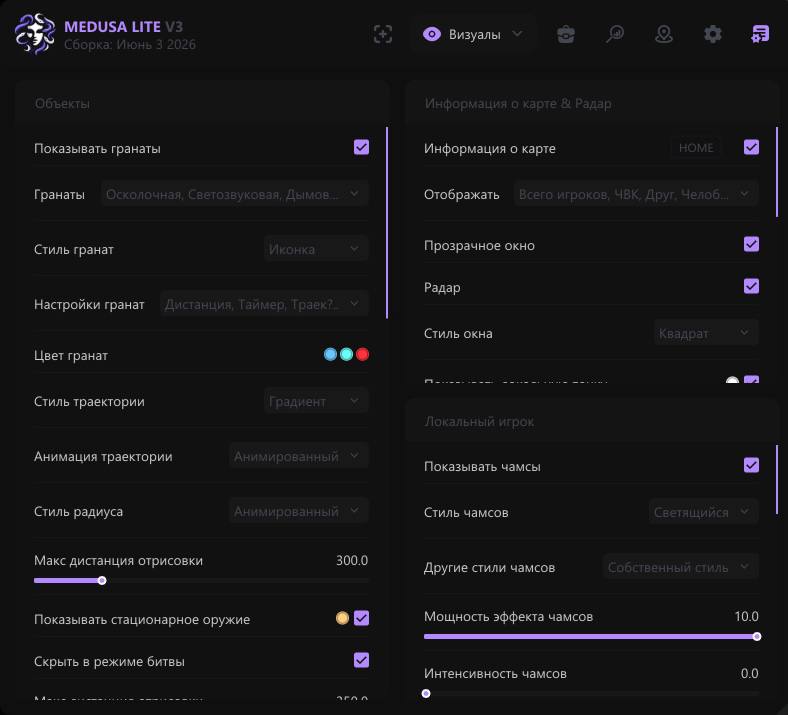
Task: Open the Гранаты types dropdown
Action: pos(235,194)
